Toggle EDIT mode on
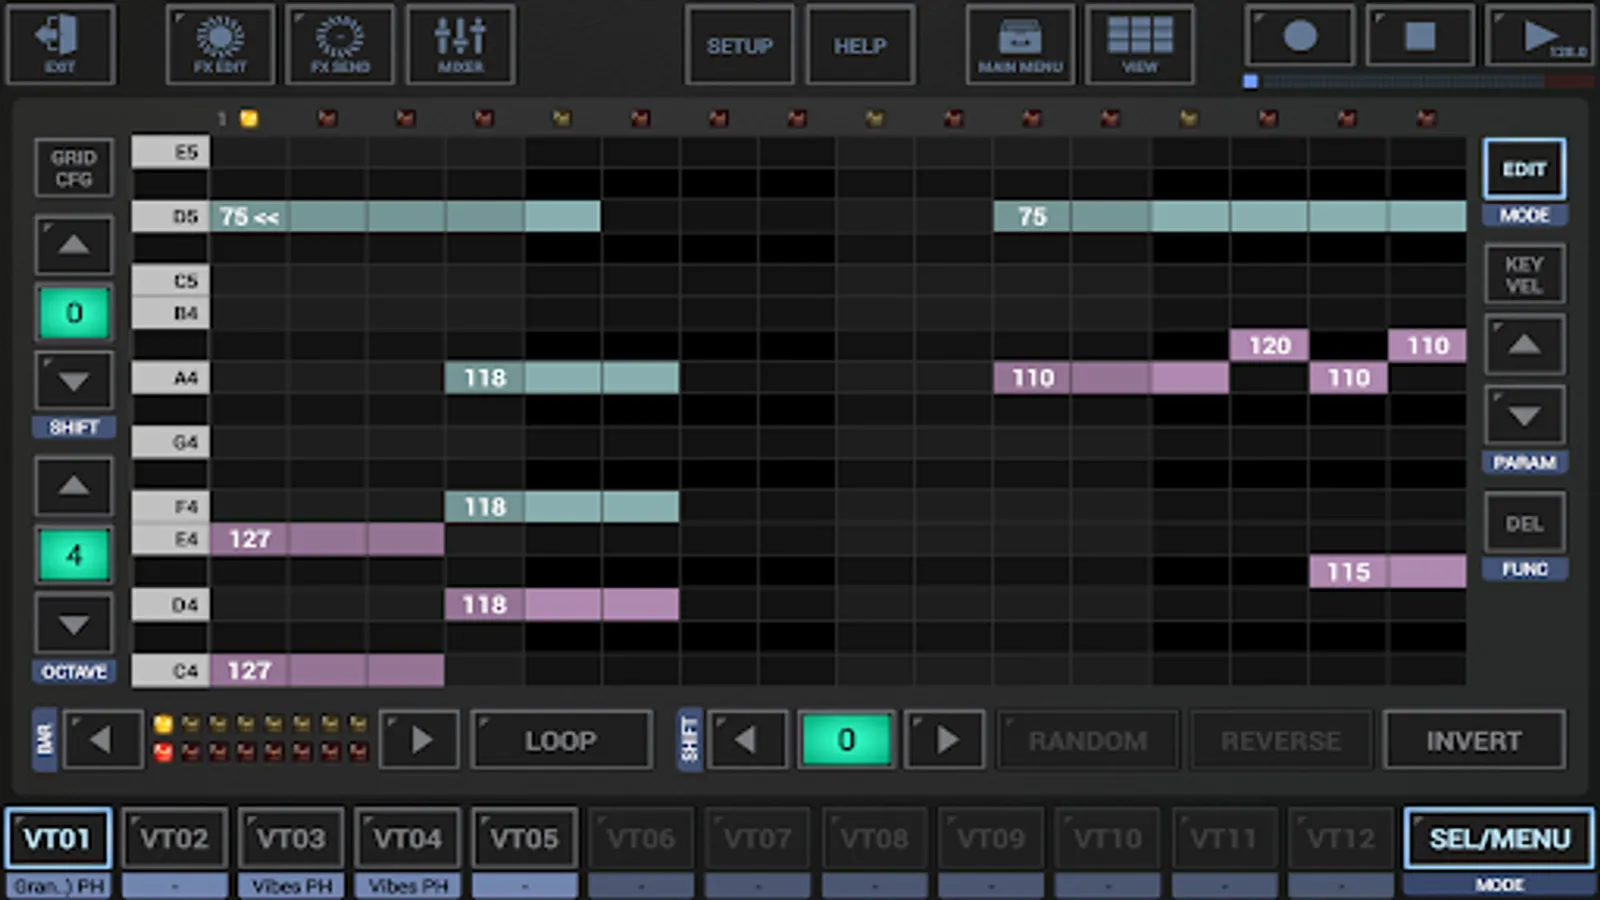Image resolution: width=1600 pixels, height=900 pixels. coord(1523,168)
